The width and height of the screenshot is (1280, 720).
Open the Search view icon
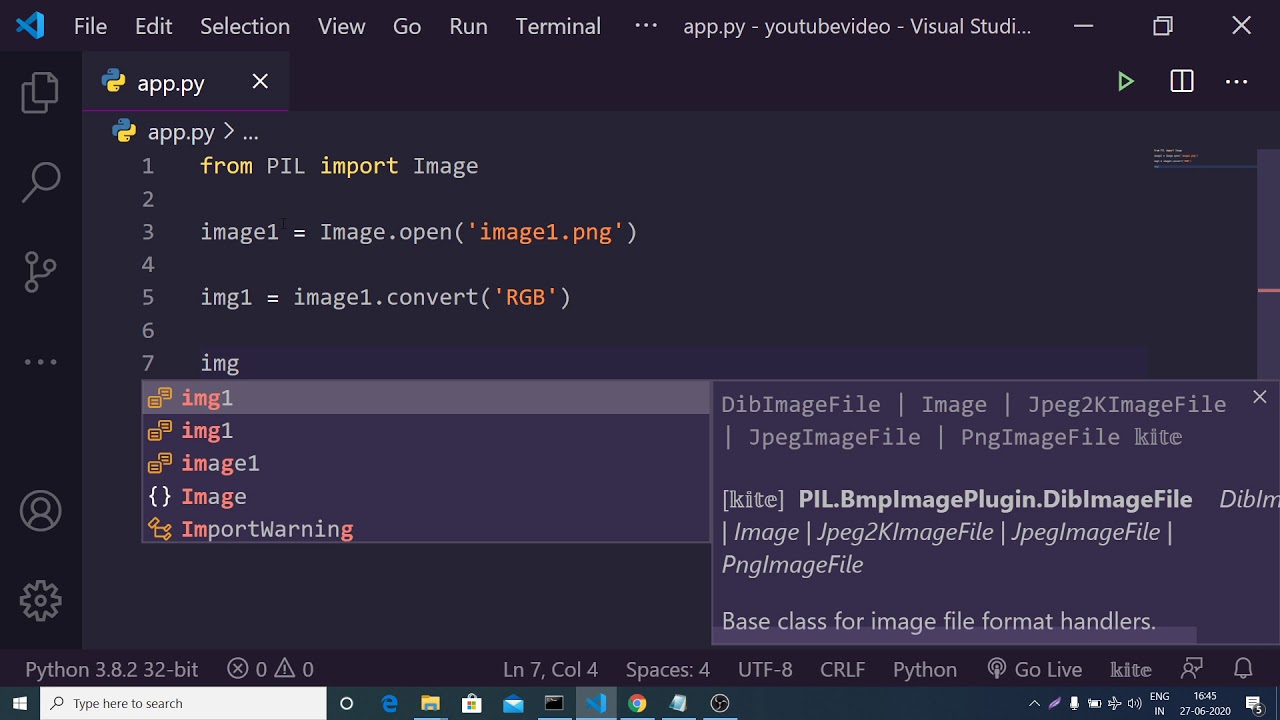pos(40,181)
